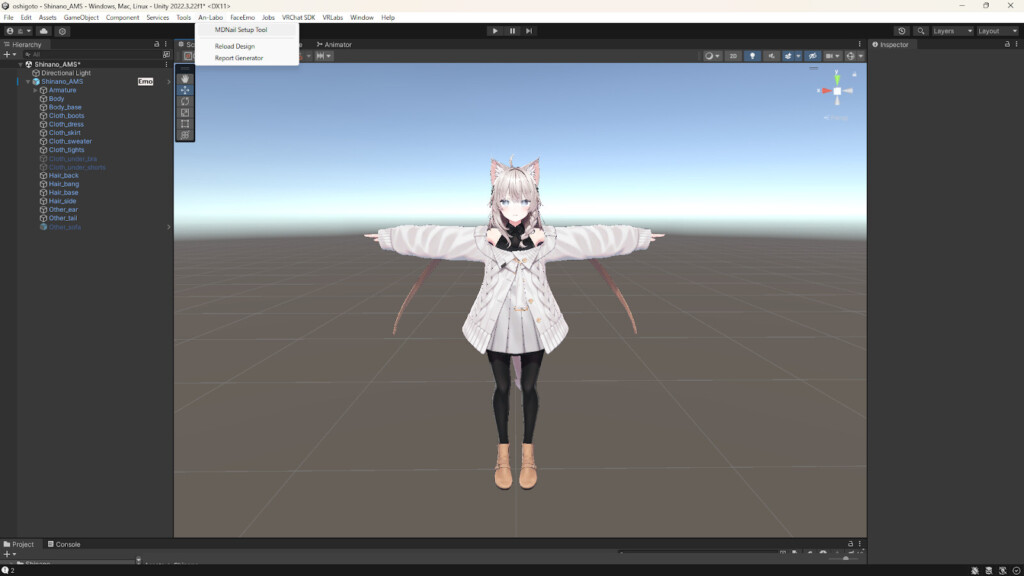Viewport: 1024px width, 576px height.
Task: Open Inspector panel three-dot menu
Action: [1016, 44]
